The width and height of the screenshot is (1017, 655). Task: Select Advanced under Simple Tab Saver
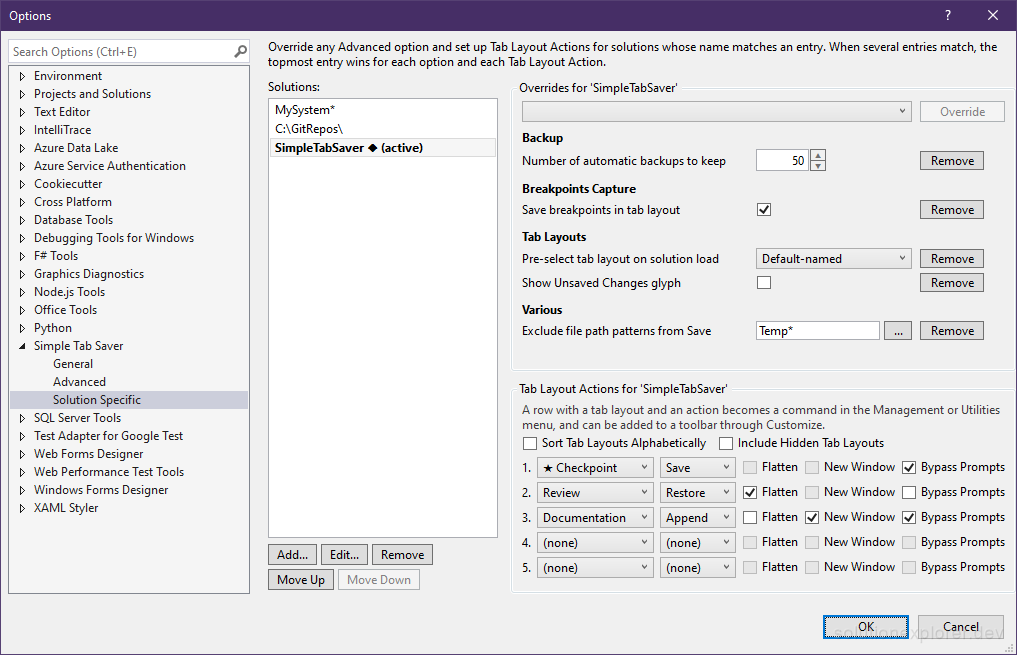click(x=79, y=382)
